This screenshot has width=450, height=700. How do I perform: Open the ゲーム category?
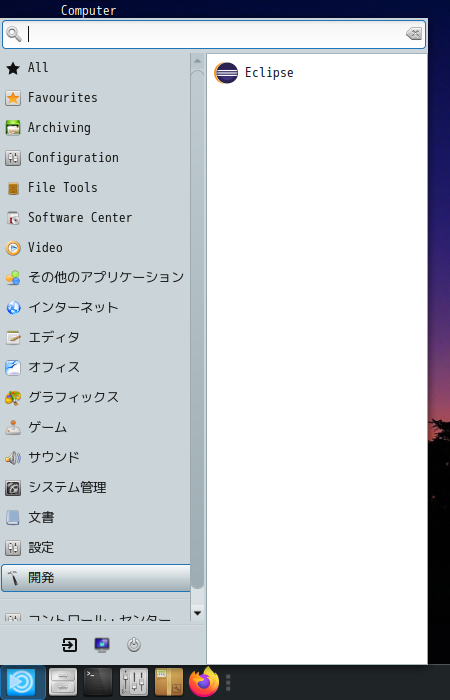[95, 428]
